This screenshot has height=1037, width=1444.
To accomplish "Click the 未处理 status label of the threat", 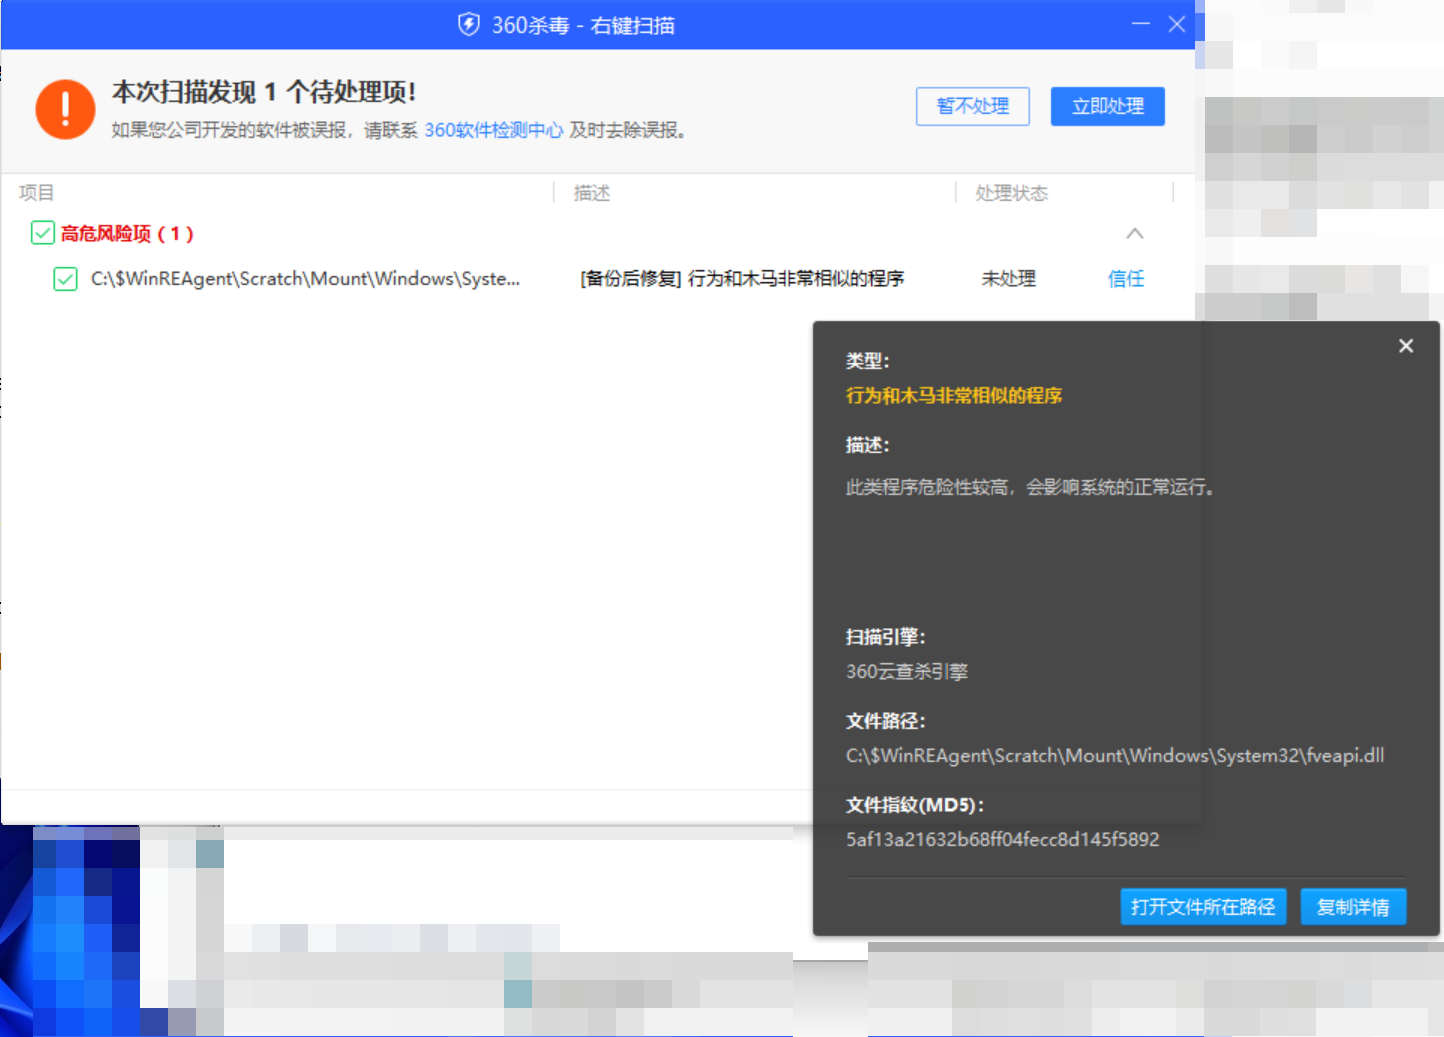I will coord(1009,278).
